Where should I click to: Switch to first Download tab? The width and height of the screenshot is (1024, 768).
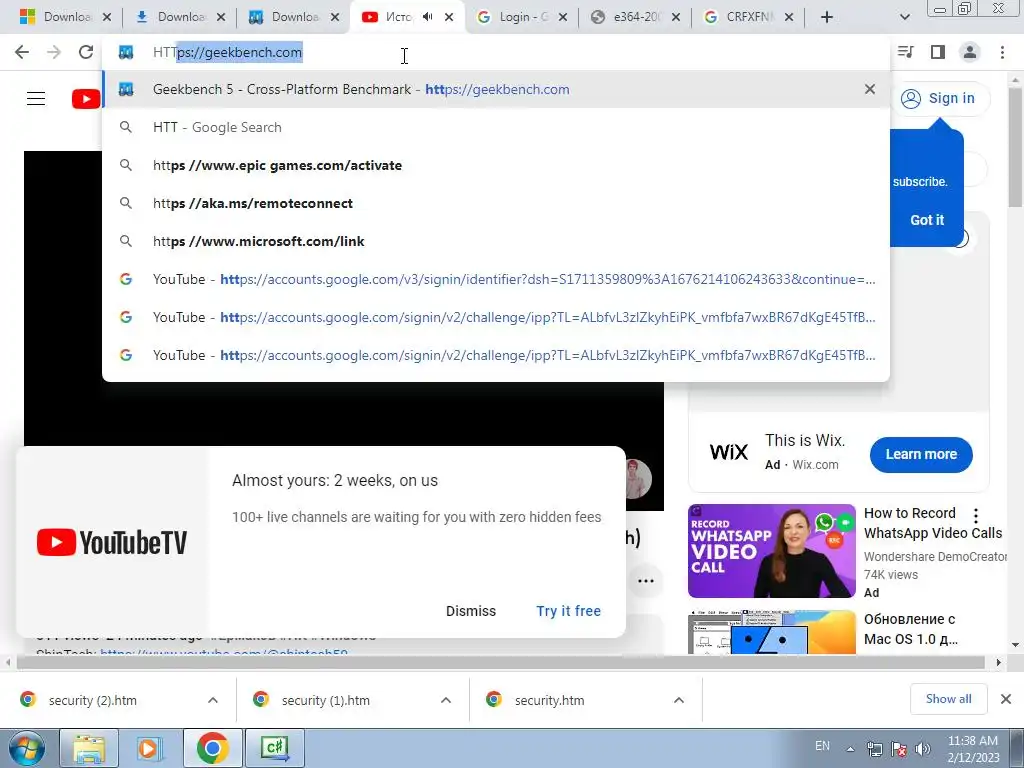pos(65,17)
